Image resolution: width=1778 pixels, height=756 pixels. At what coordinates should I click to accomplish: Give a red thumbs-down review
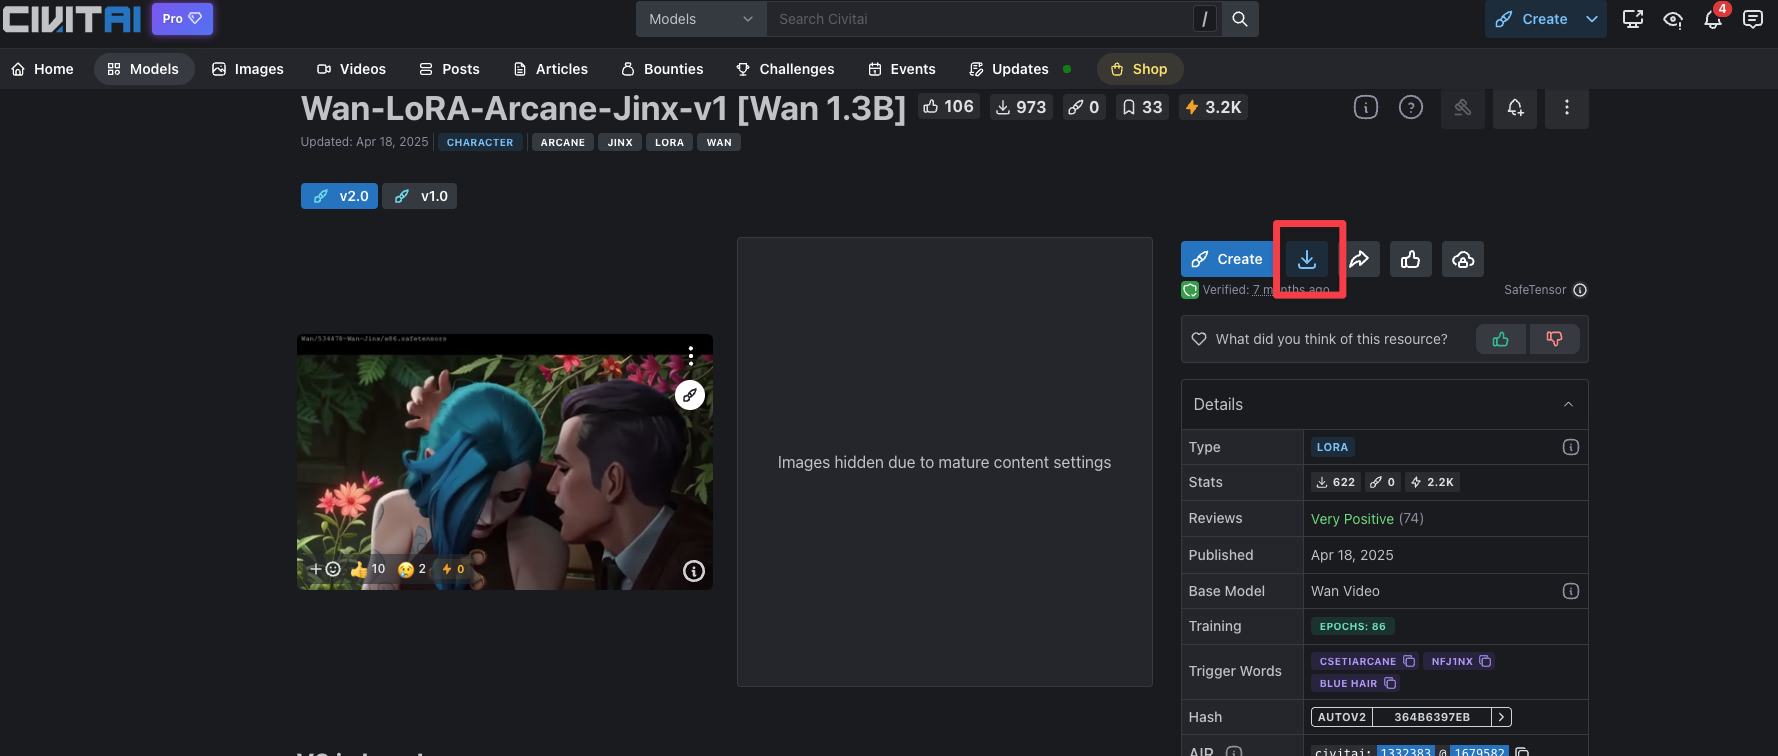[x=1554, y=339]
